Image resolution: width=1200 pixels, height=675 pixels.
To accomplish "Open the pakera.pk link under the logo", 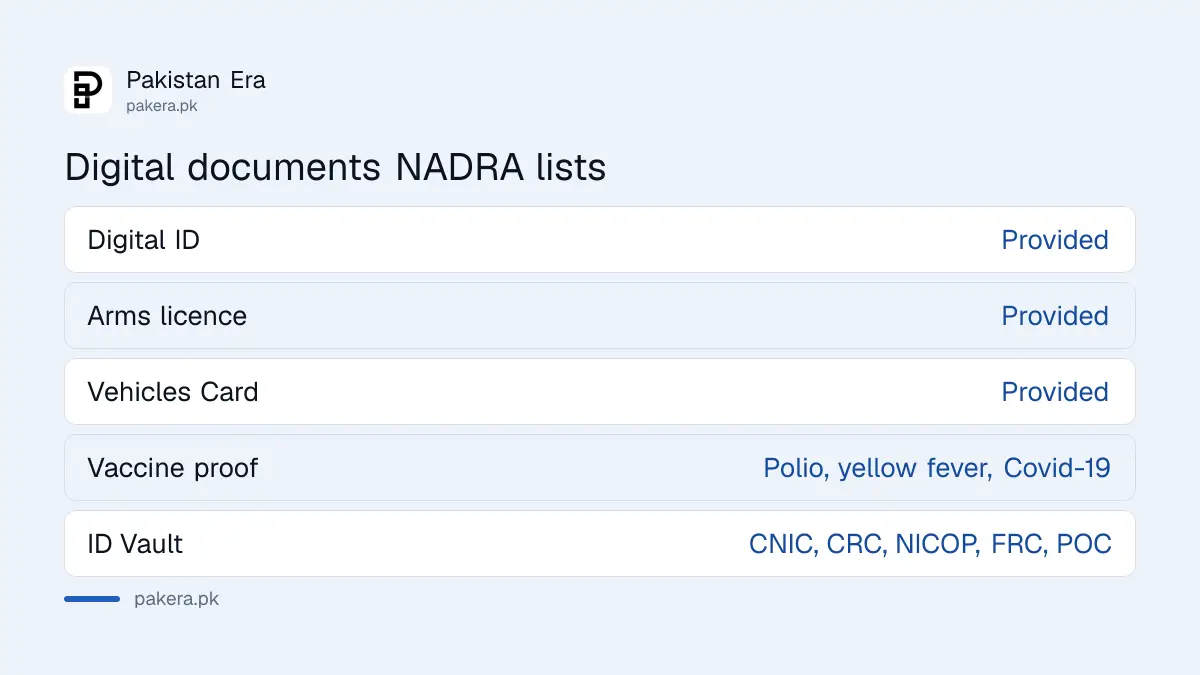I will (x=162, y=106).
